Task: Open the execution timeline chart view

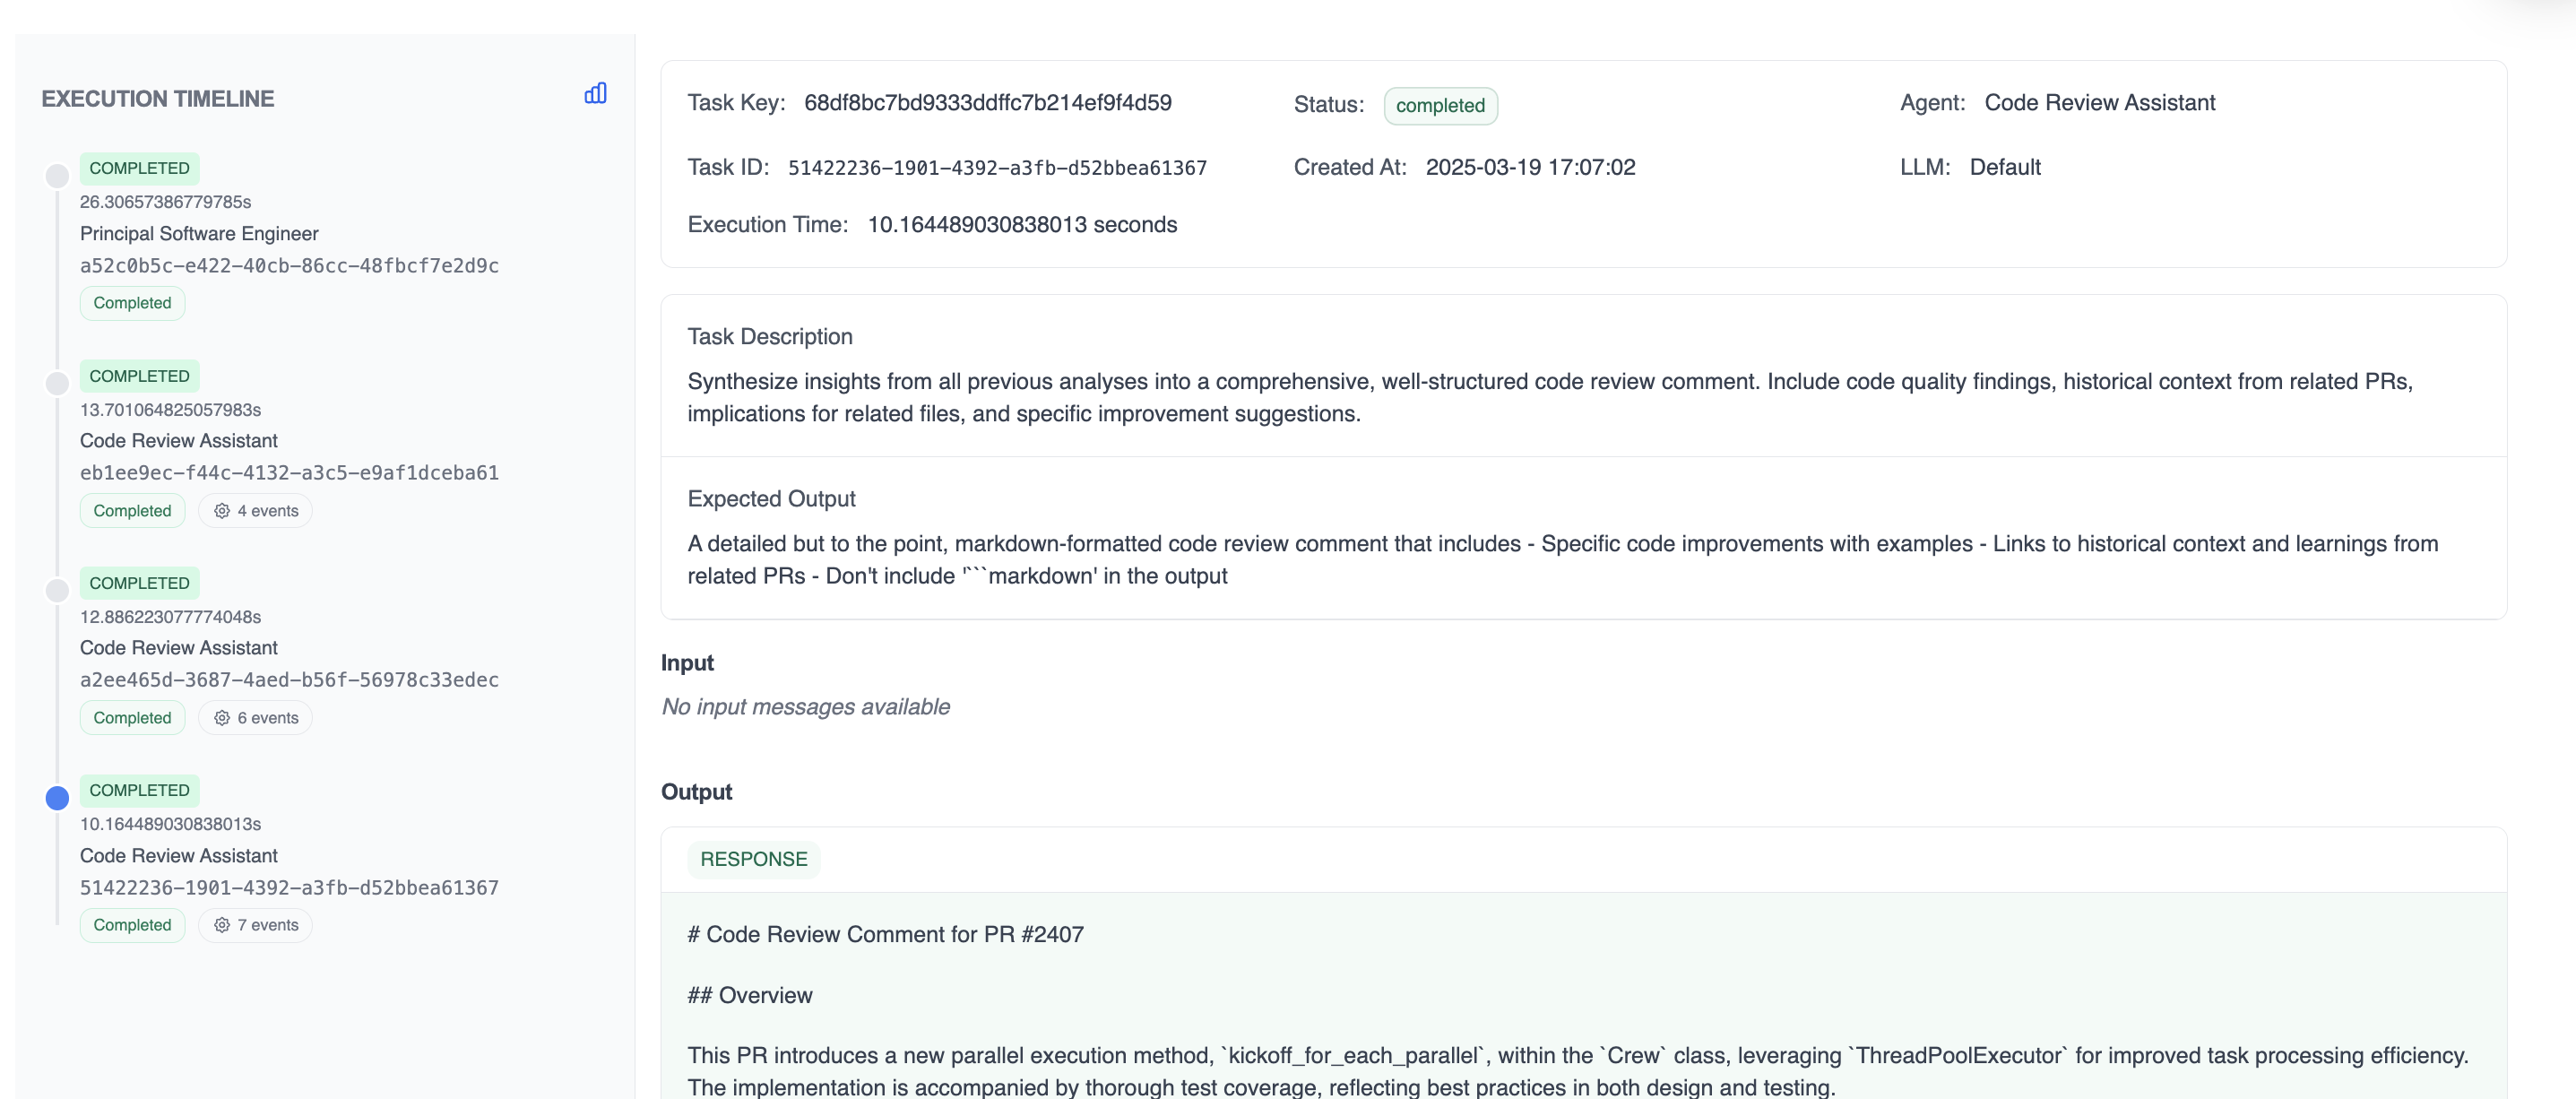Action: pos(595,93)
